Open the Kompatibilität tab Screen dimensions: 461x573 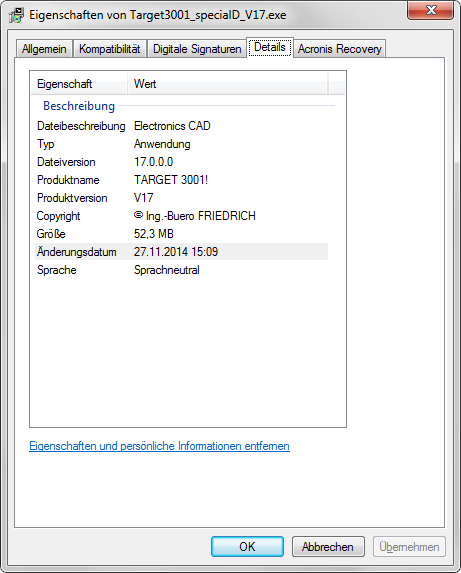pyautogui.click(x=110, y=49)
